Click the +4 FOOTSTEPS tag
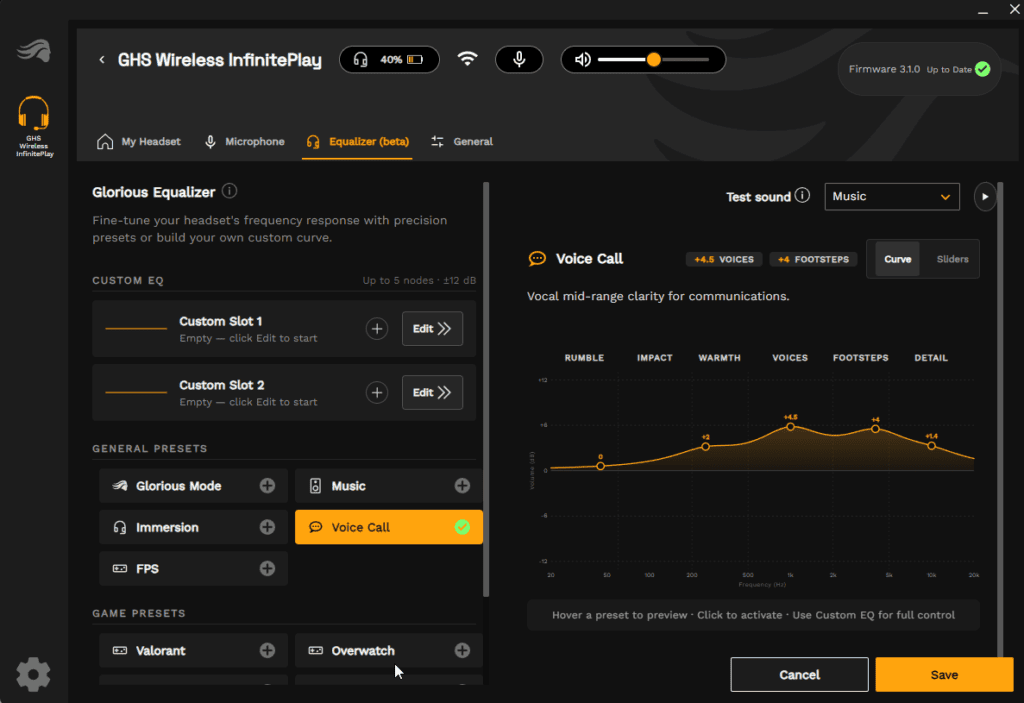Screen dimensions: 1024x703 (x=813, y=259)
